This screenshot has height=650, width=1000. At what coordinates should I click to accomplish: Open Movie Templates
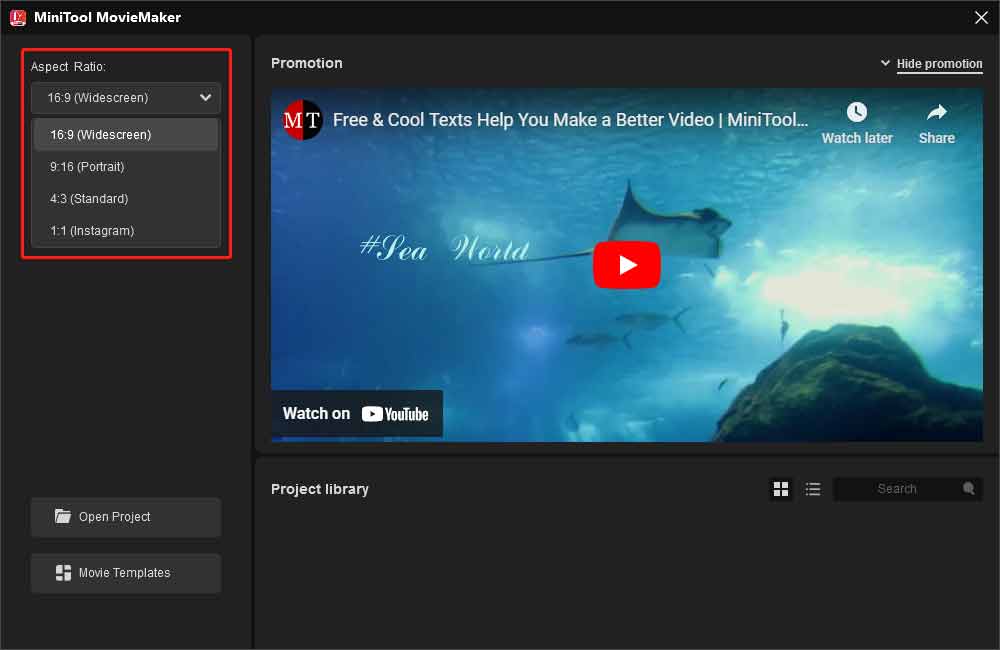point(126,573)
